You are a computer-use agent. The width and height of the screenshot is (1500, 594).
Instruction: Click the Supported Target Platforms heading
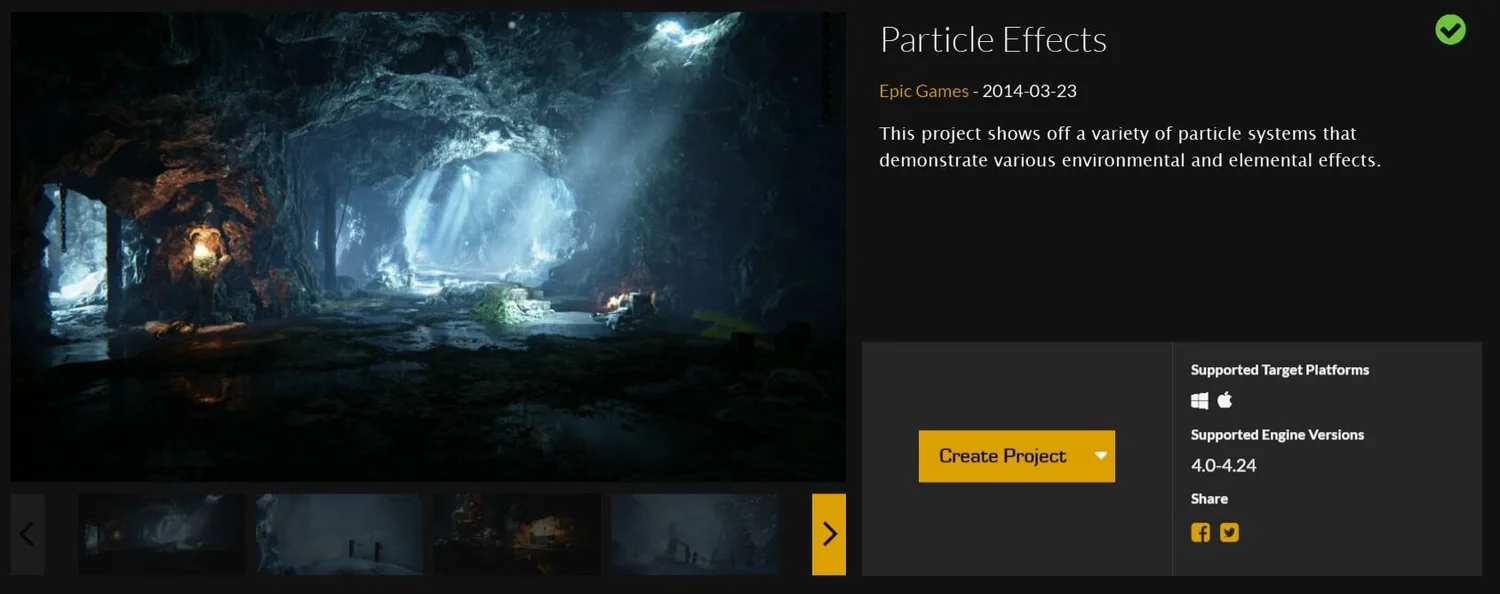tap(1282, 369)
